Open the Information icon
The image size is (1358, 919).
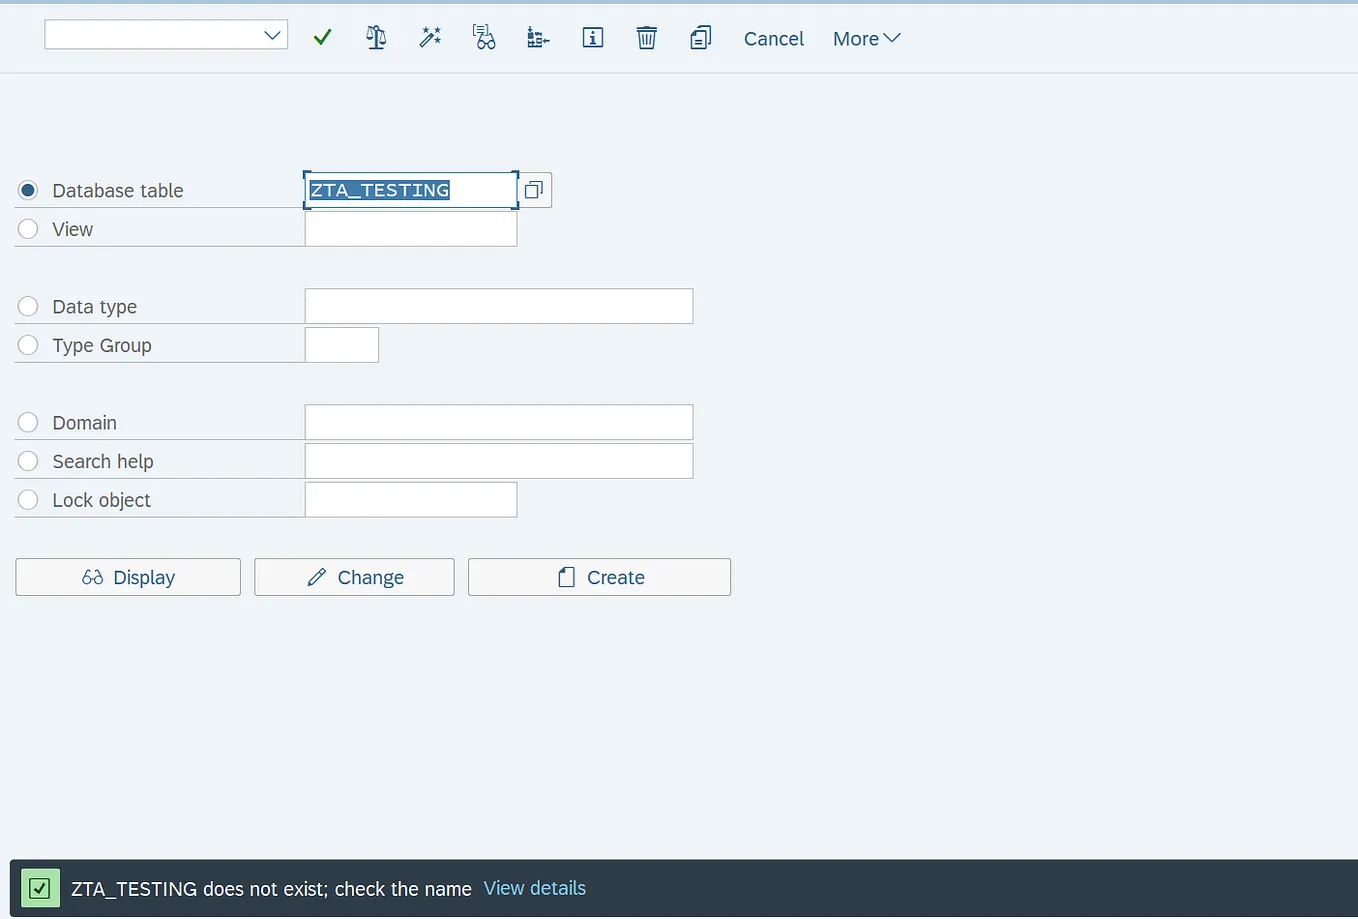click(592, 37)
